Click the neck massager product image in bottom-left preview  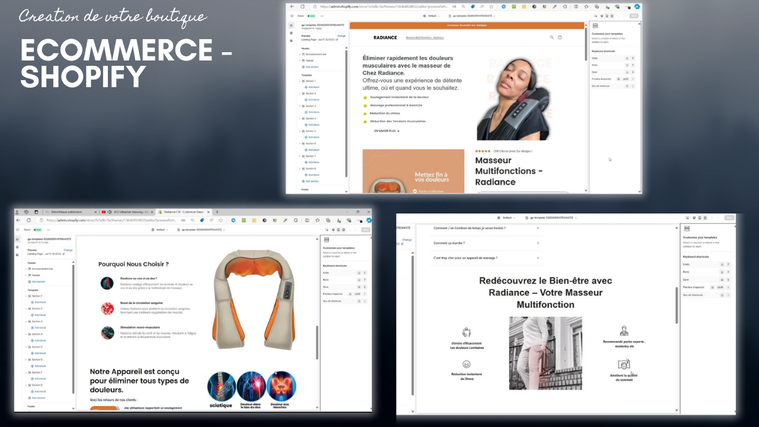(254, 300)
